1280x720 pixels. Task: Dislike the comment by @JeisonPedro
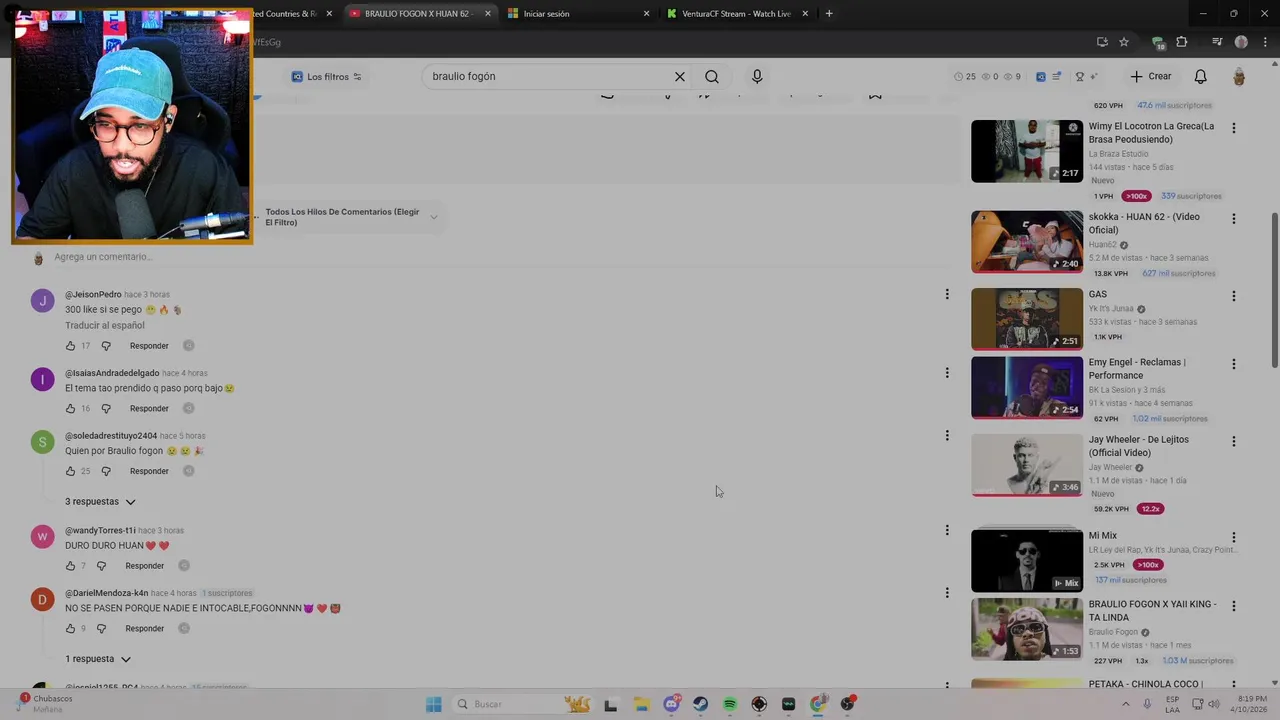tap(106, 346)
